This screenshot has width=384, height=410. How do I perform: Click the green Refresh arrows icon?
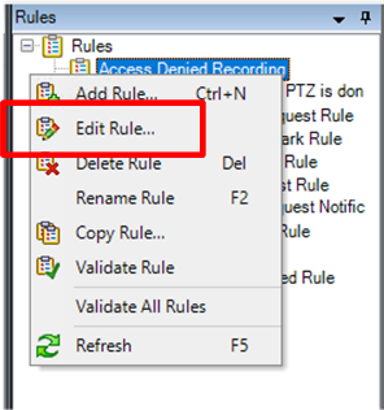pyautogui.click(x=48, y=346)
